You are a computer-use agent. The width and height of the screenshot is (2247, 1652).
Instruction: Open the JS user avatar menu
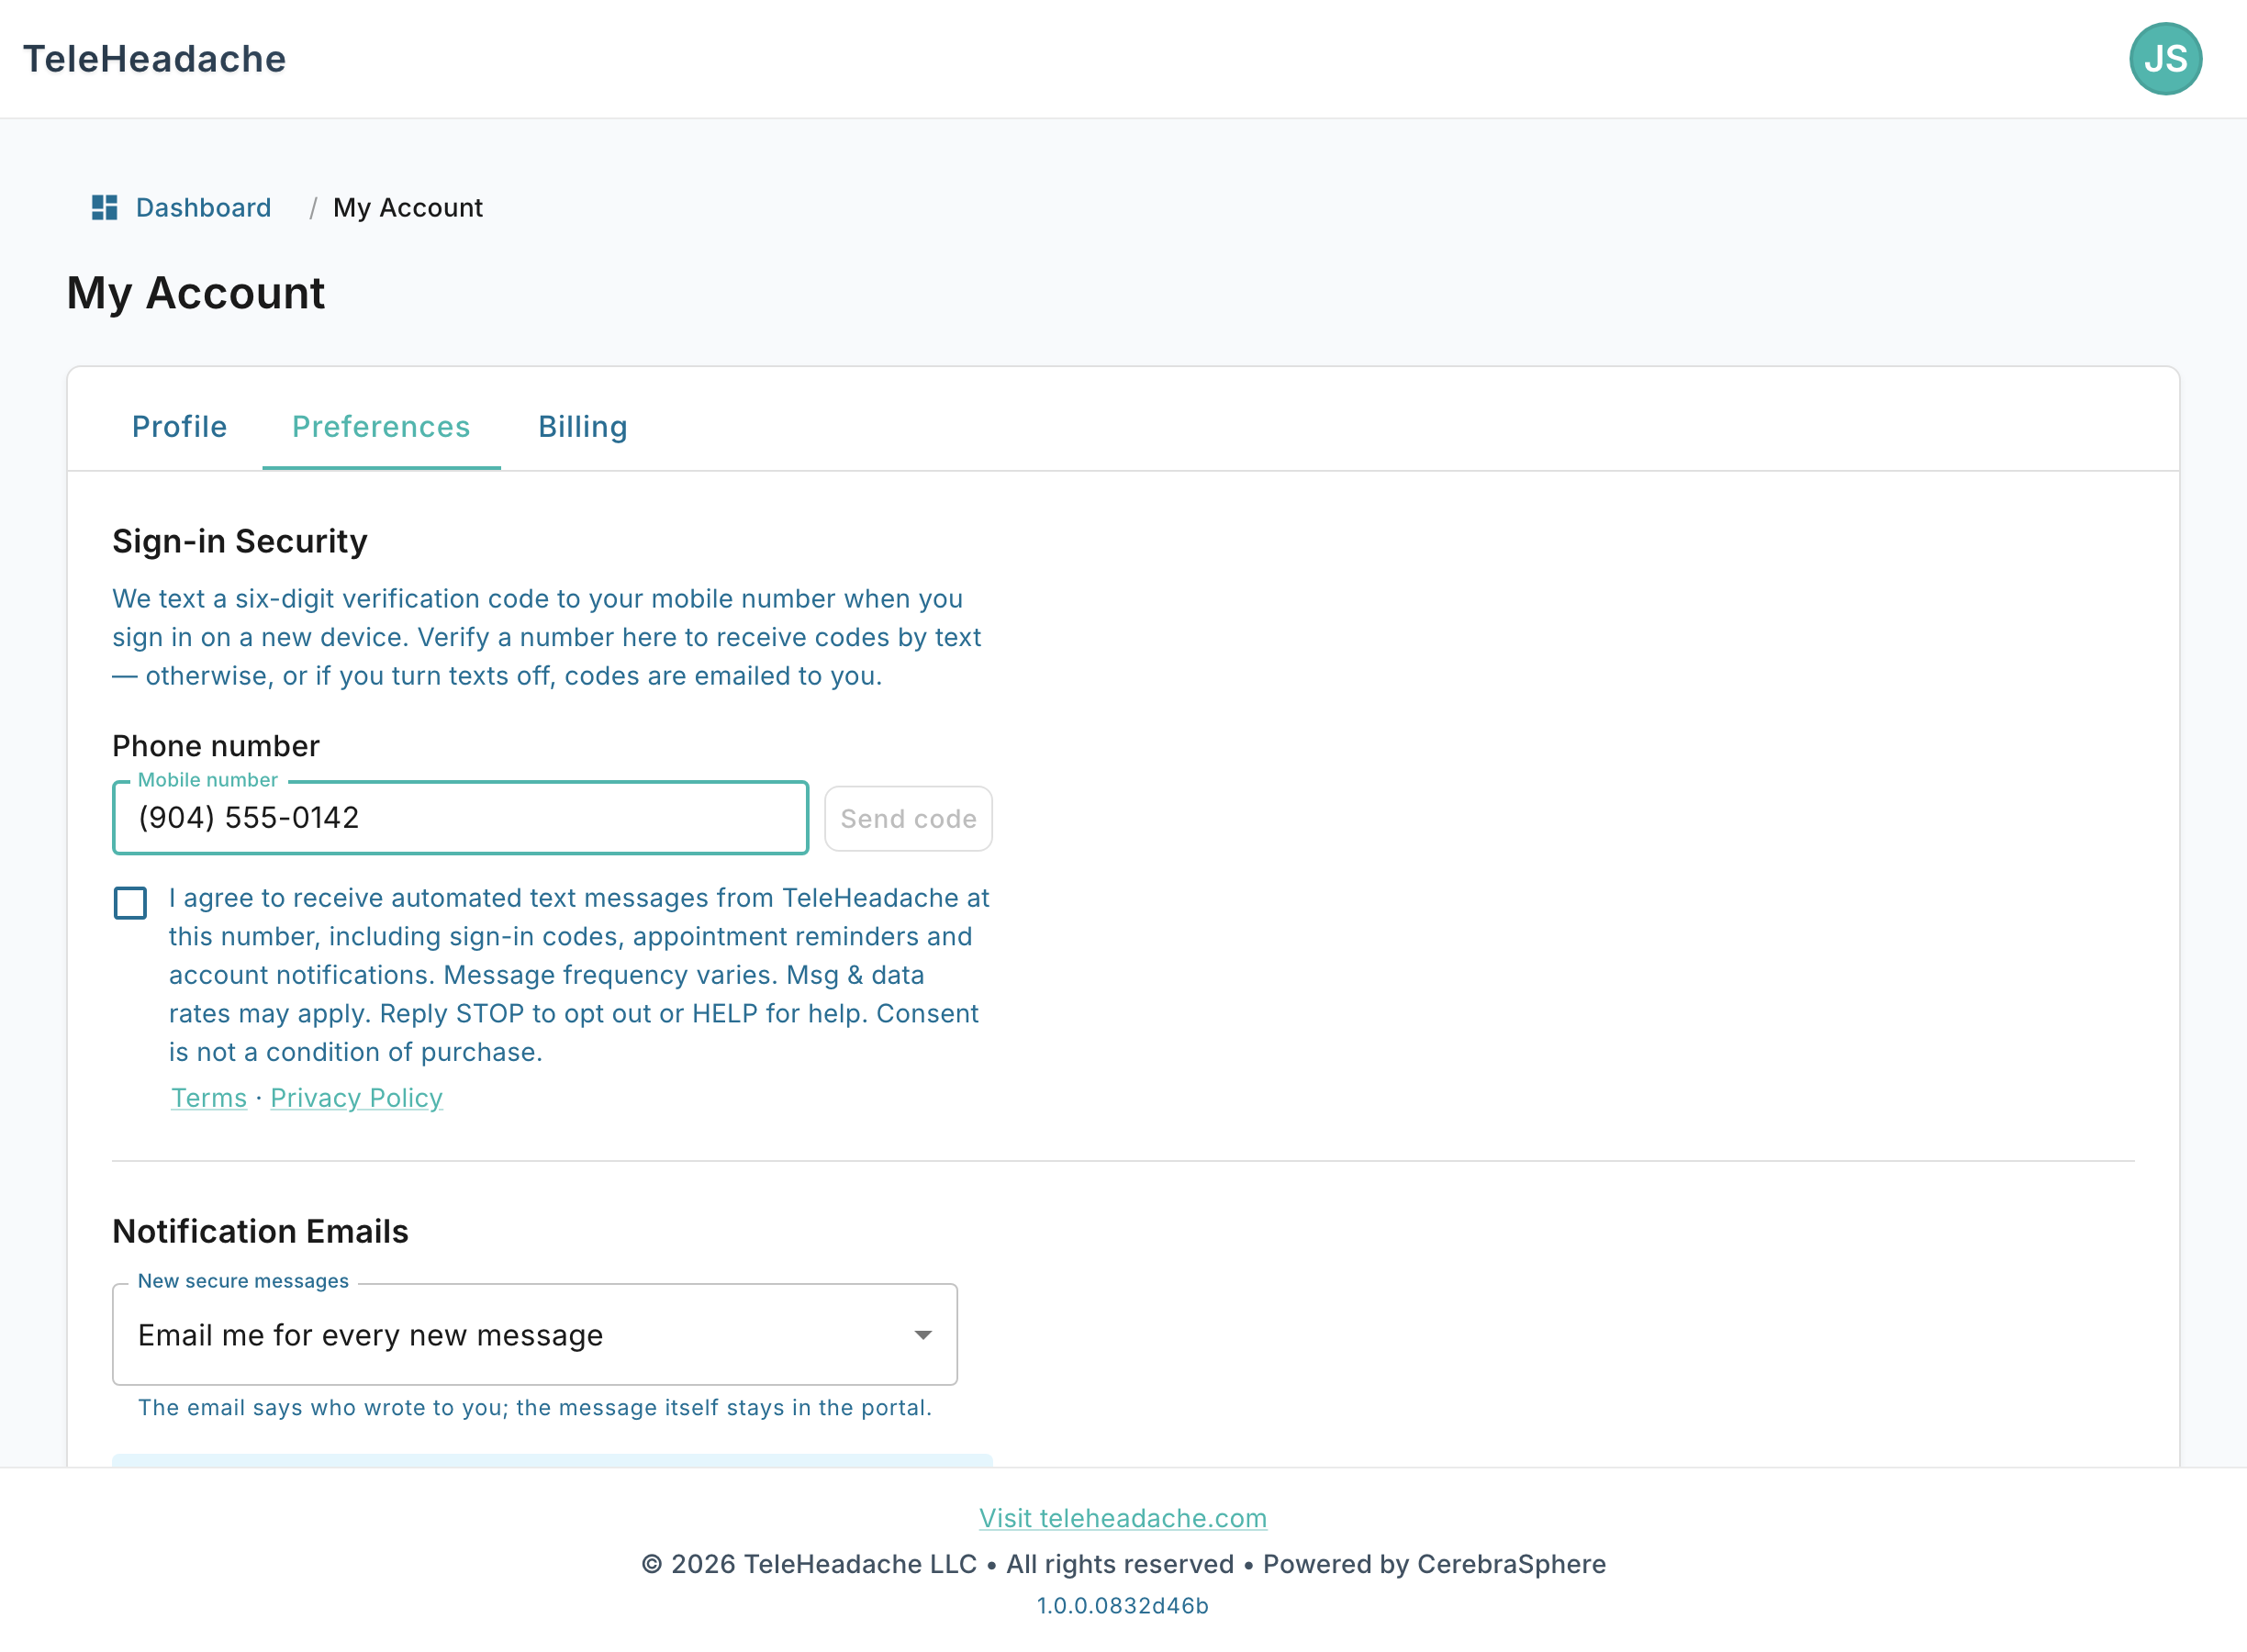pos(2165,59)
